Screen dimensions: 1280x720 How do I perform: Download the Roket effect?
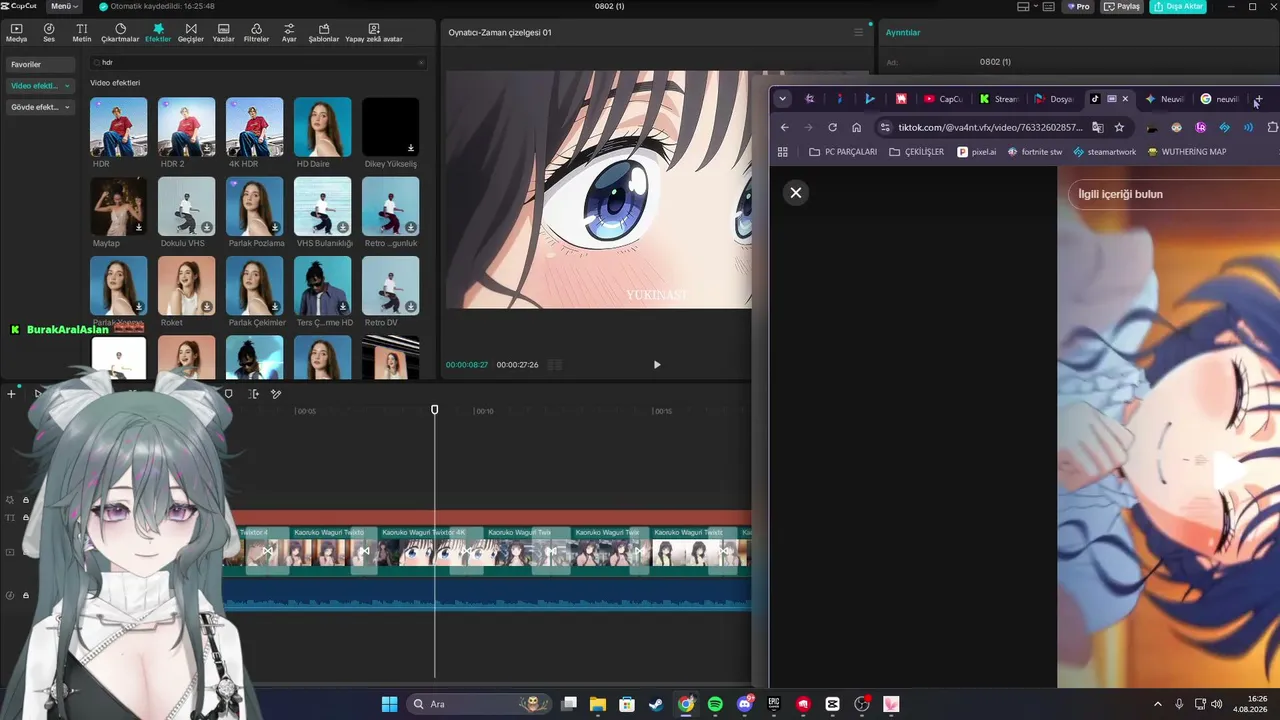(207, 306)
